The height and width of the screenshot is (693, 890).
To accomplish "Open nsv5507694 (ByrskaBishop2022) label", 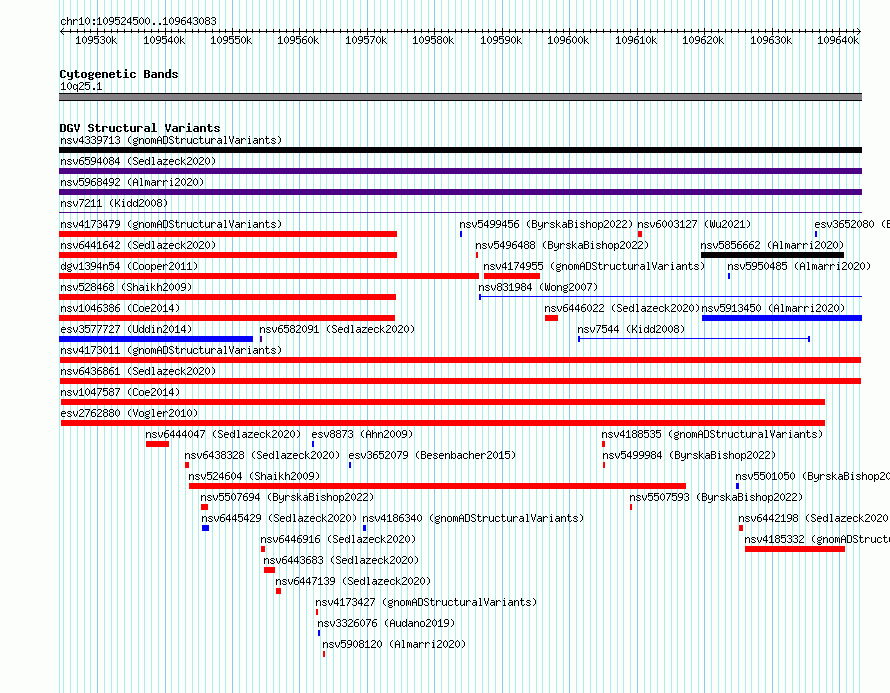I will (x=287, y=497).
